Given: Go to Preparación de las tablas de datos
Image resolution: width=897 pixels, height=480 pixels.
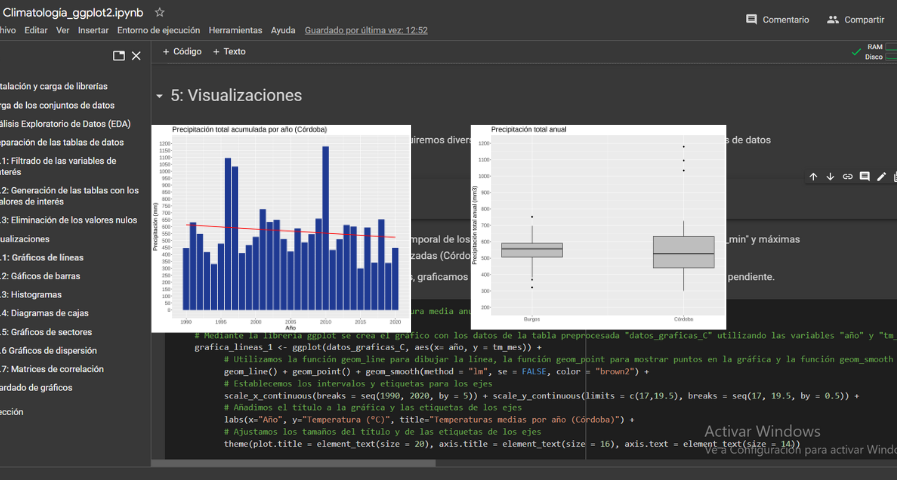Looking at the screenshot, I should (62, 142).
